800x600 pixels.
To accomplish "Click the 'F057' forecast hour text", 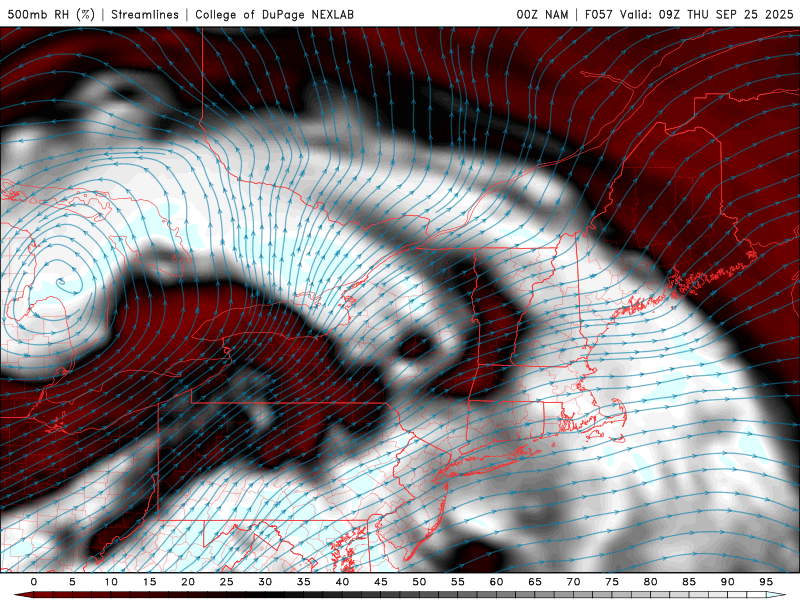I will click(598, 14).
